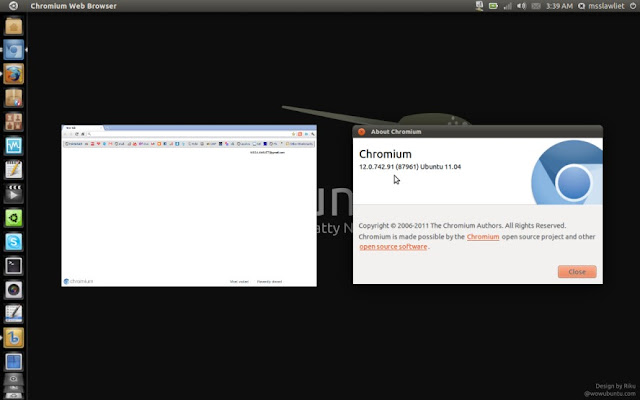
Task: Launch Skype from the dock
Action: coord(13,242)
